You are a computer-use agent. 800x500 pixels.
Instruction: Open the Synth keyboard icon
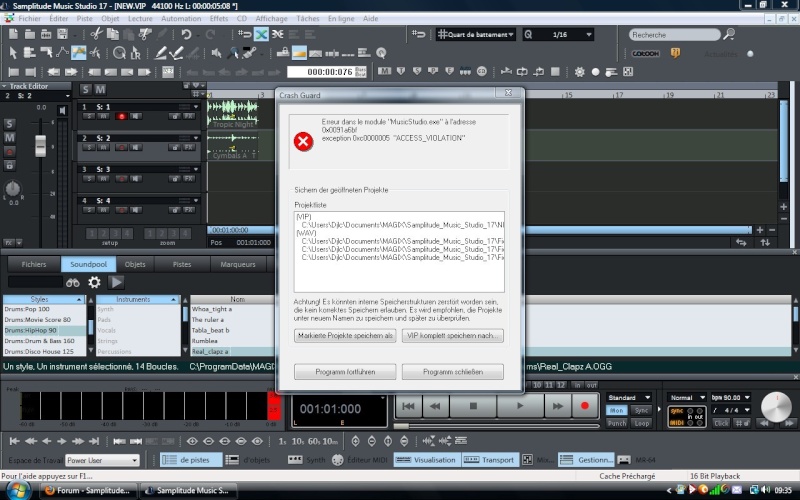pos(295,460)
